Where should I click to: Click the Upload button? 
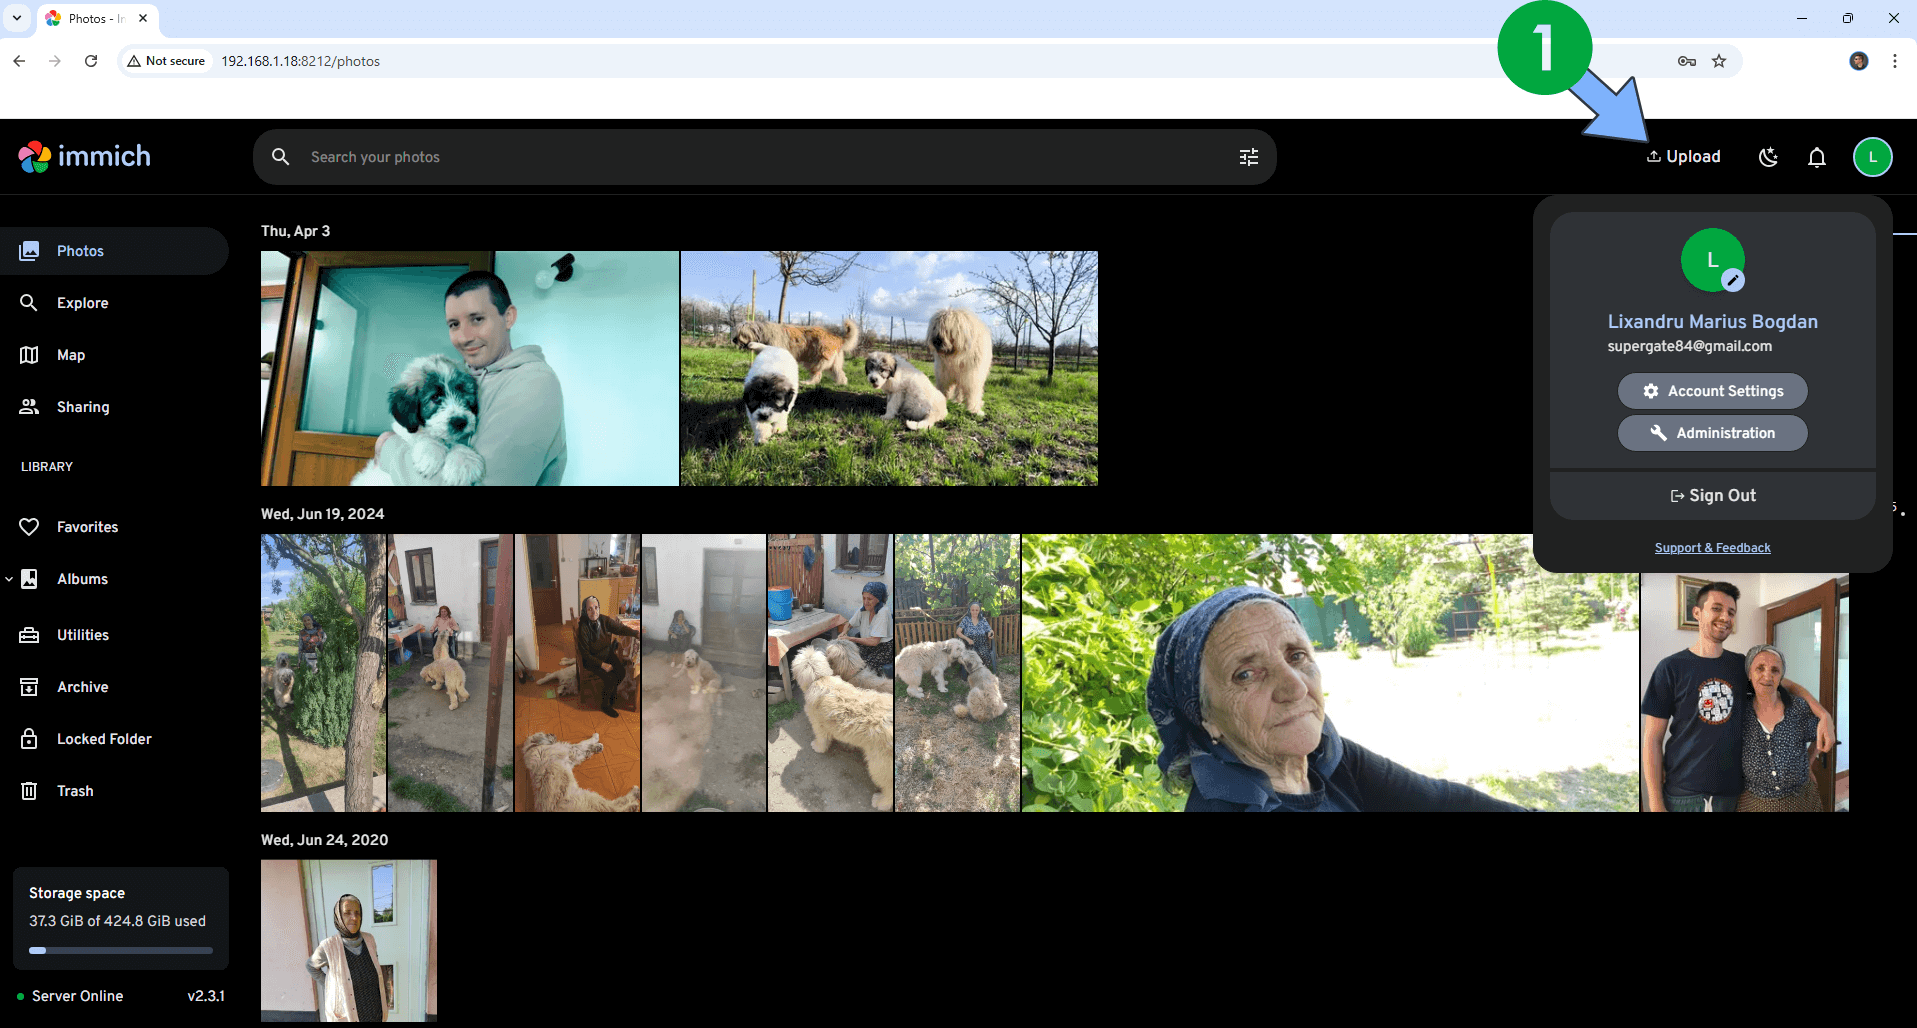1684,157
